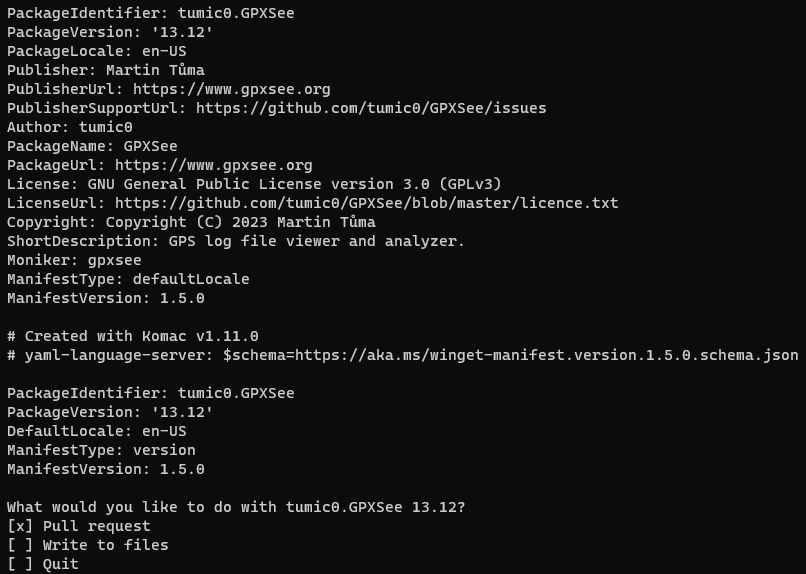Click the Created with Komac comment line
806x574 pixels.
[x=132, y=336]
